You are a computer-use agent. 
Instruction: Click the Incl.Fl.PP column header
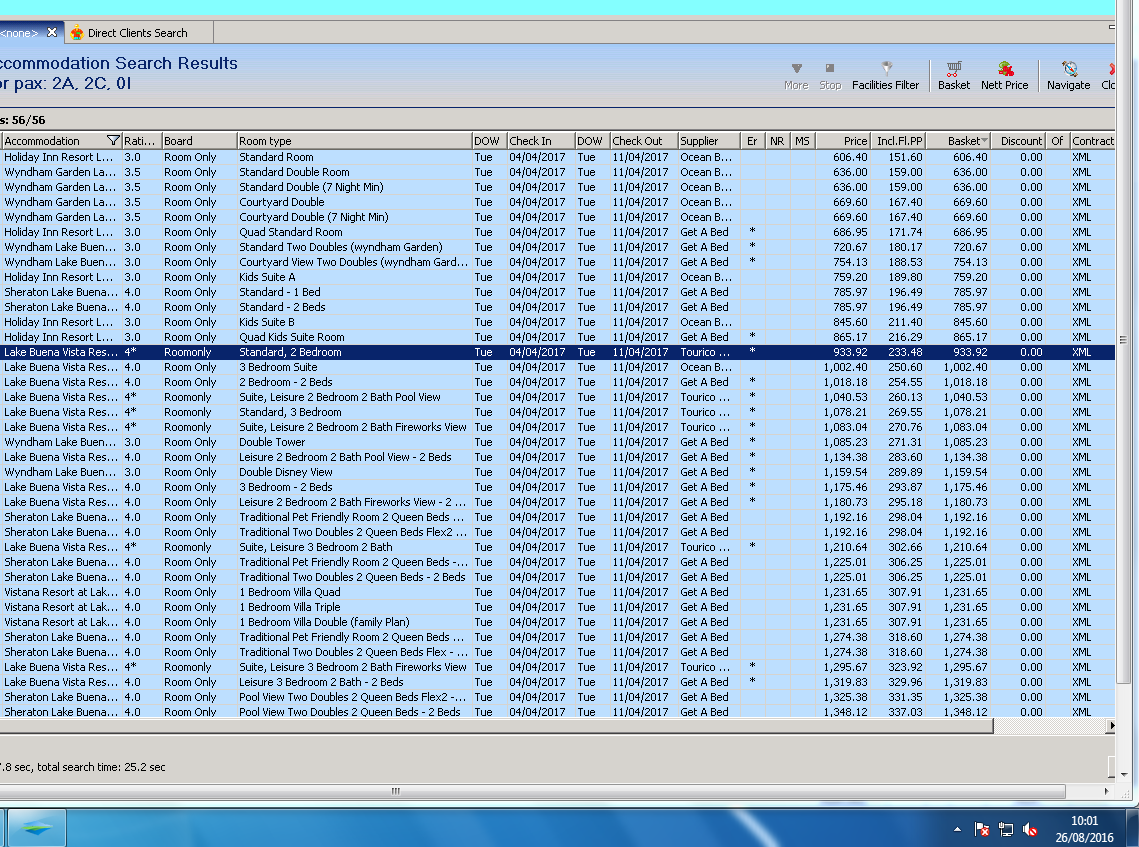(x=897, y=140)
